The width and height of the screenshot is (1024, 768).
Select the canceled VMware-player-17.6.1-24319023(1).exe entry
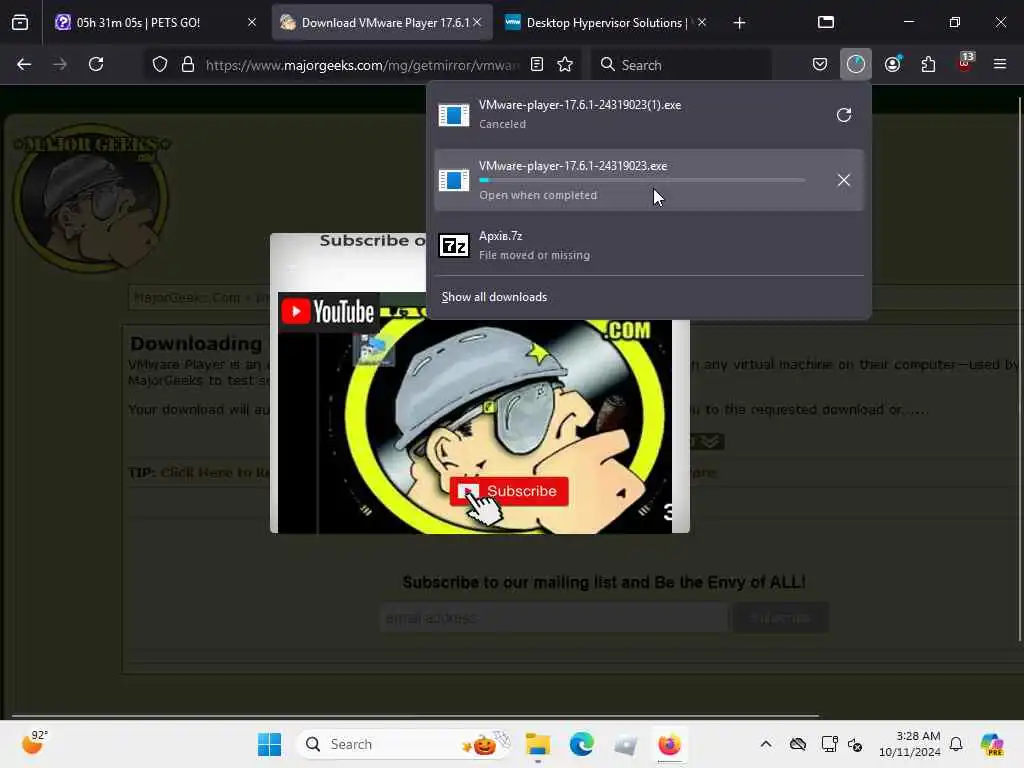[648, 115]
